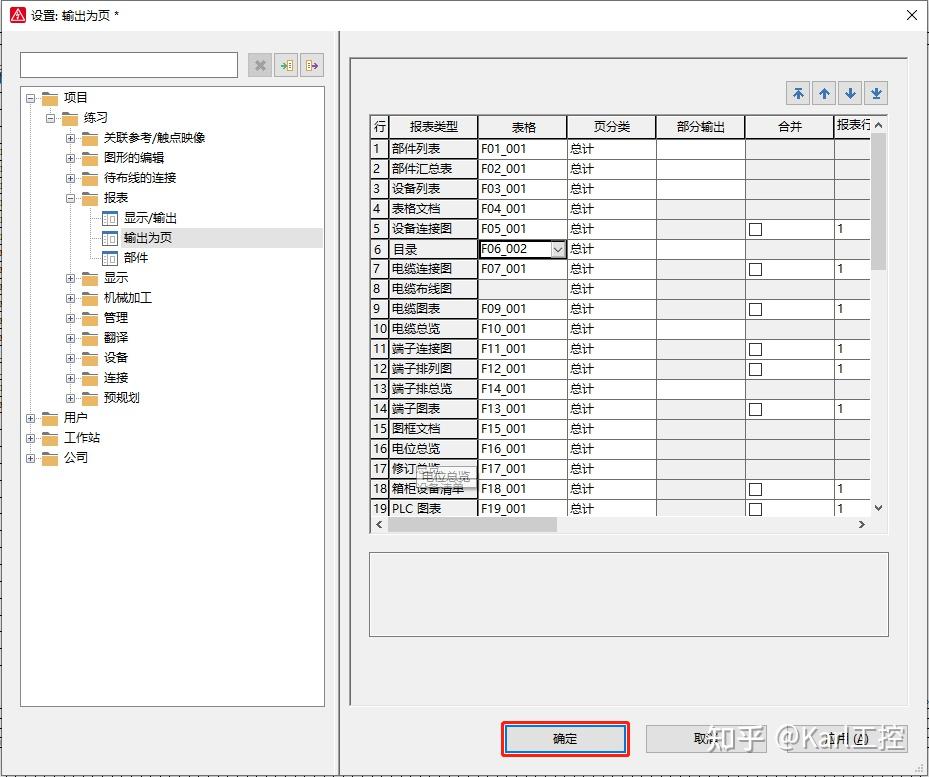Click the EPLAN app icon in title bar
This screenshot has height=777, width=929.
(x=18, y=15)
